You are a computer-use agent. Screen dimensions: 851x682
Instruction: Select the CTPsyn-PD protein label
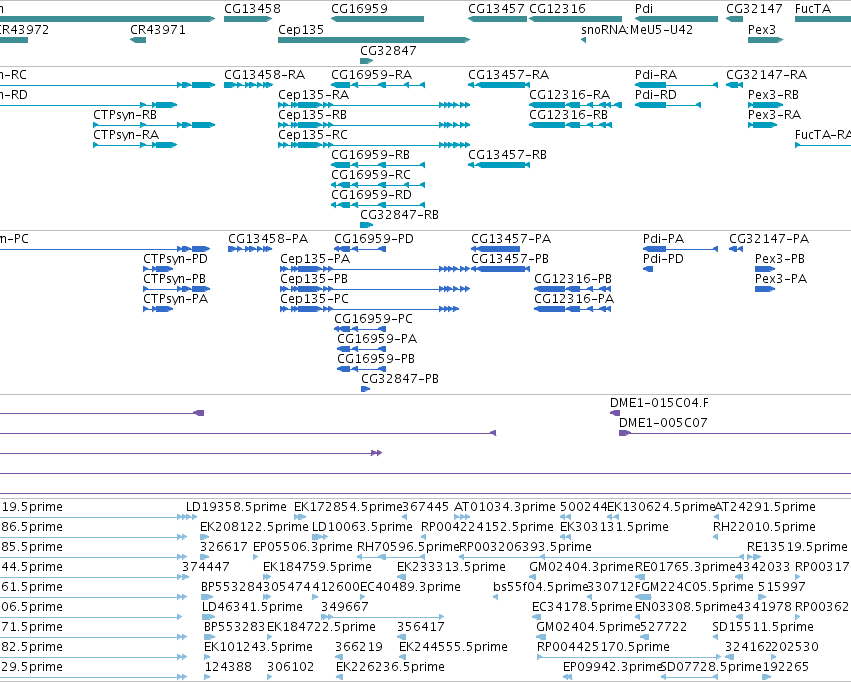pyautogui.click(x=175, y=259)
